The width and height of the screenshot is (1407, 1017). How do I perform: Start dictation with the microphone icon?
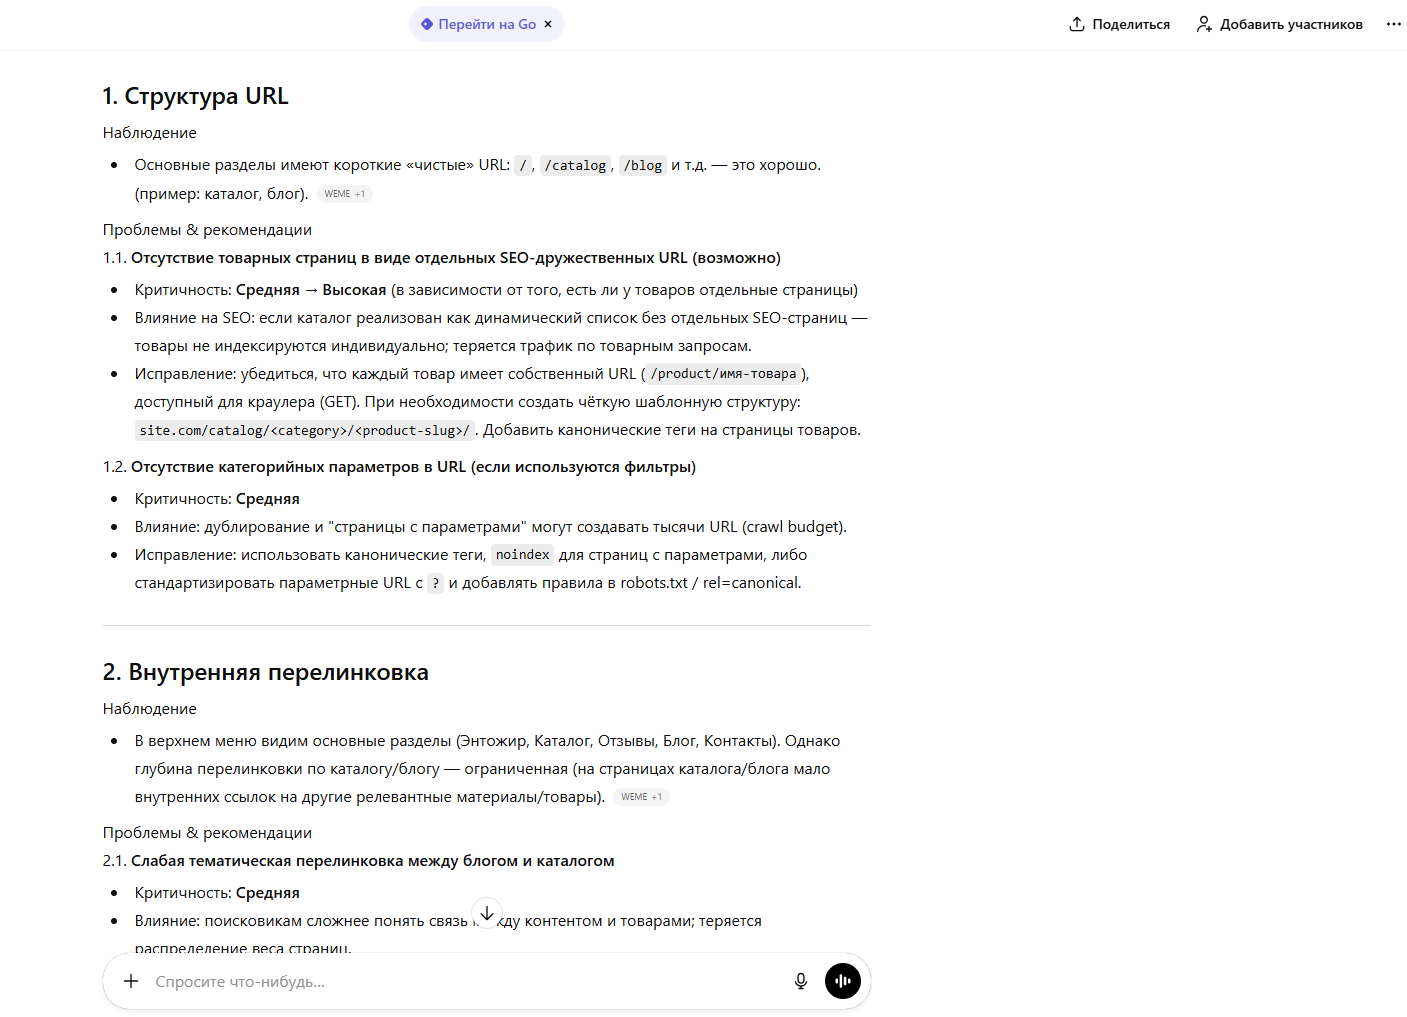coord(801,981)
